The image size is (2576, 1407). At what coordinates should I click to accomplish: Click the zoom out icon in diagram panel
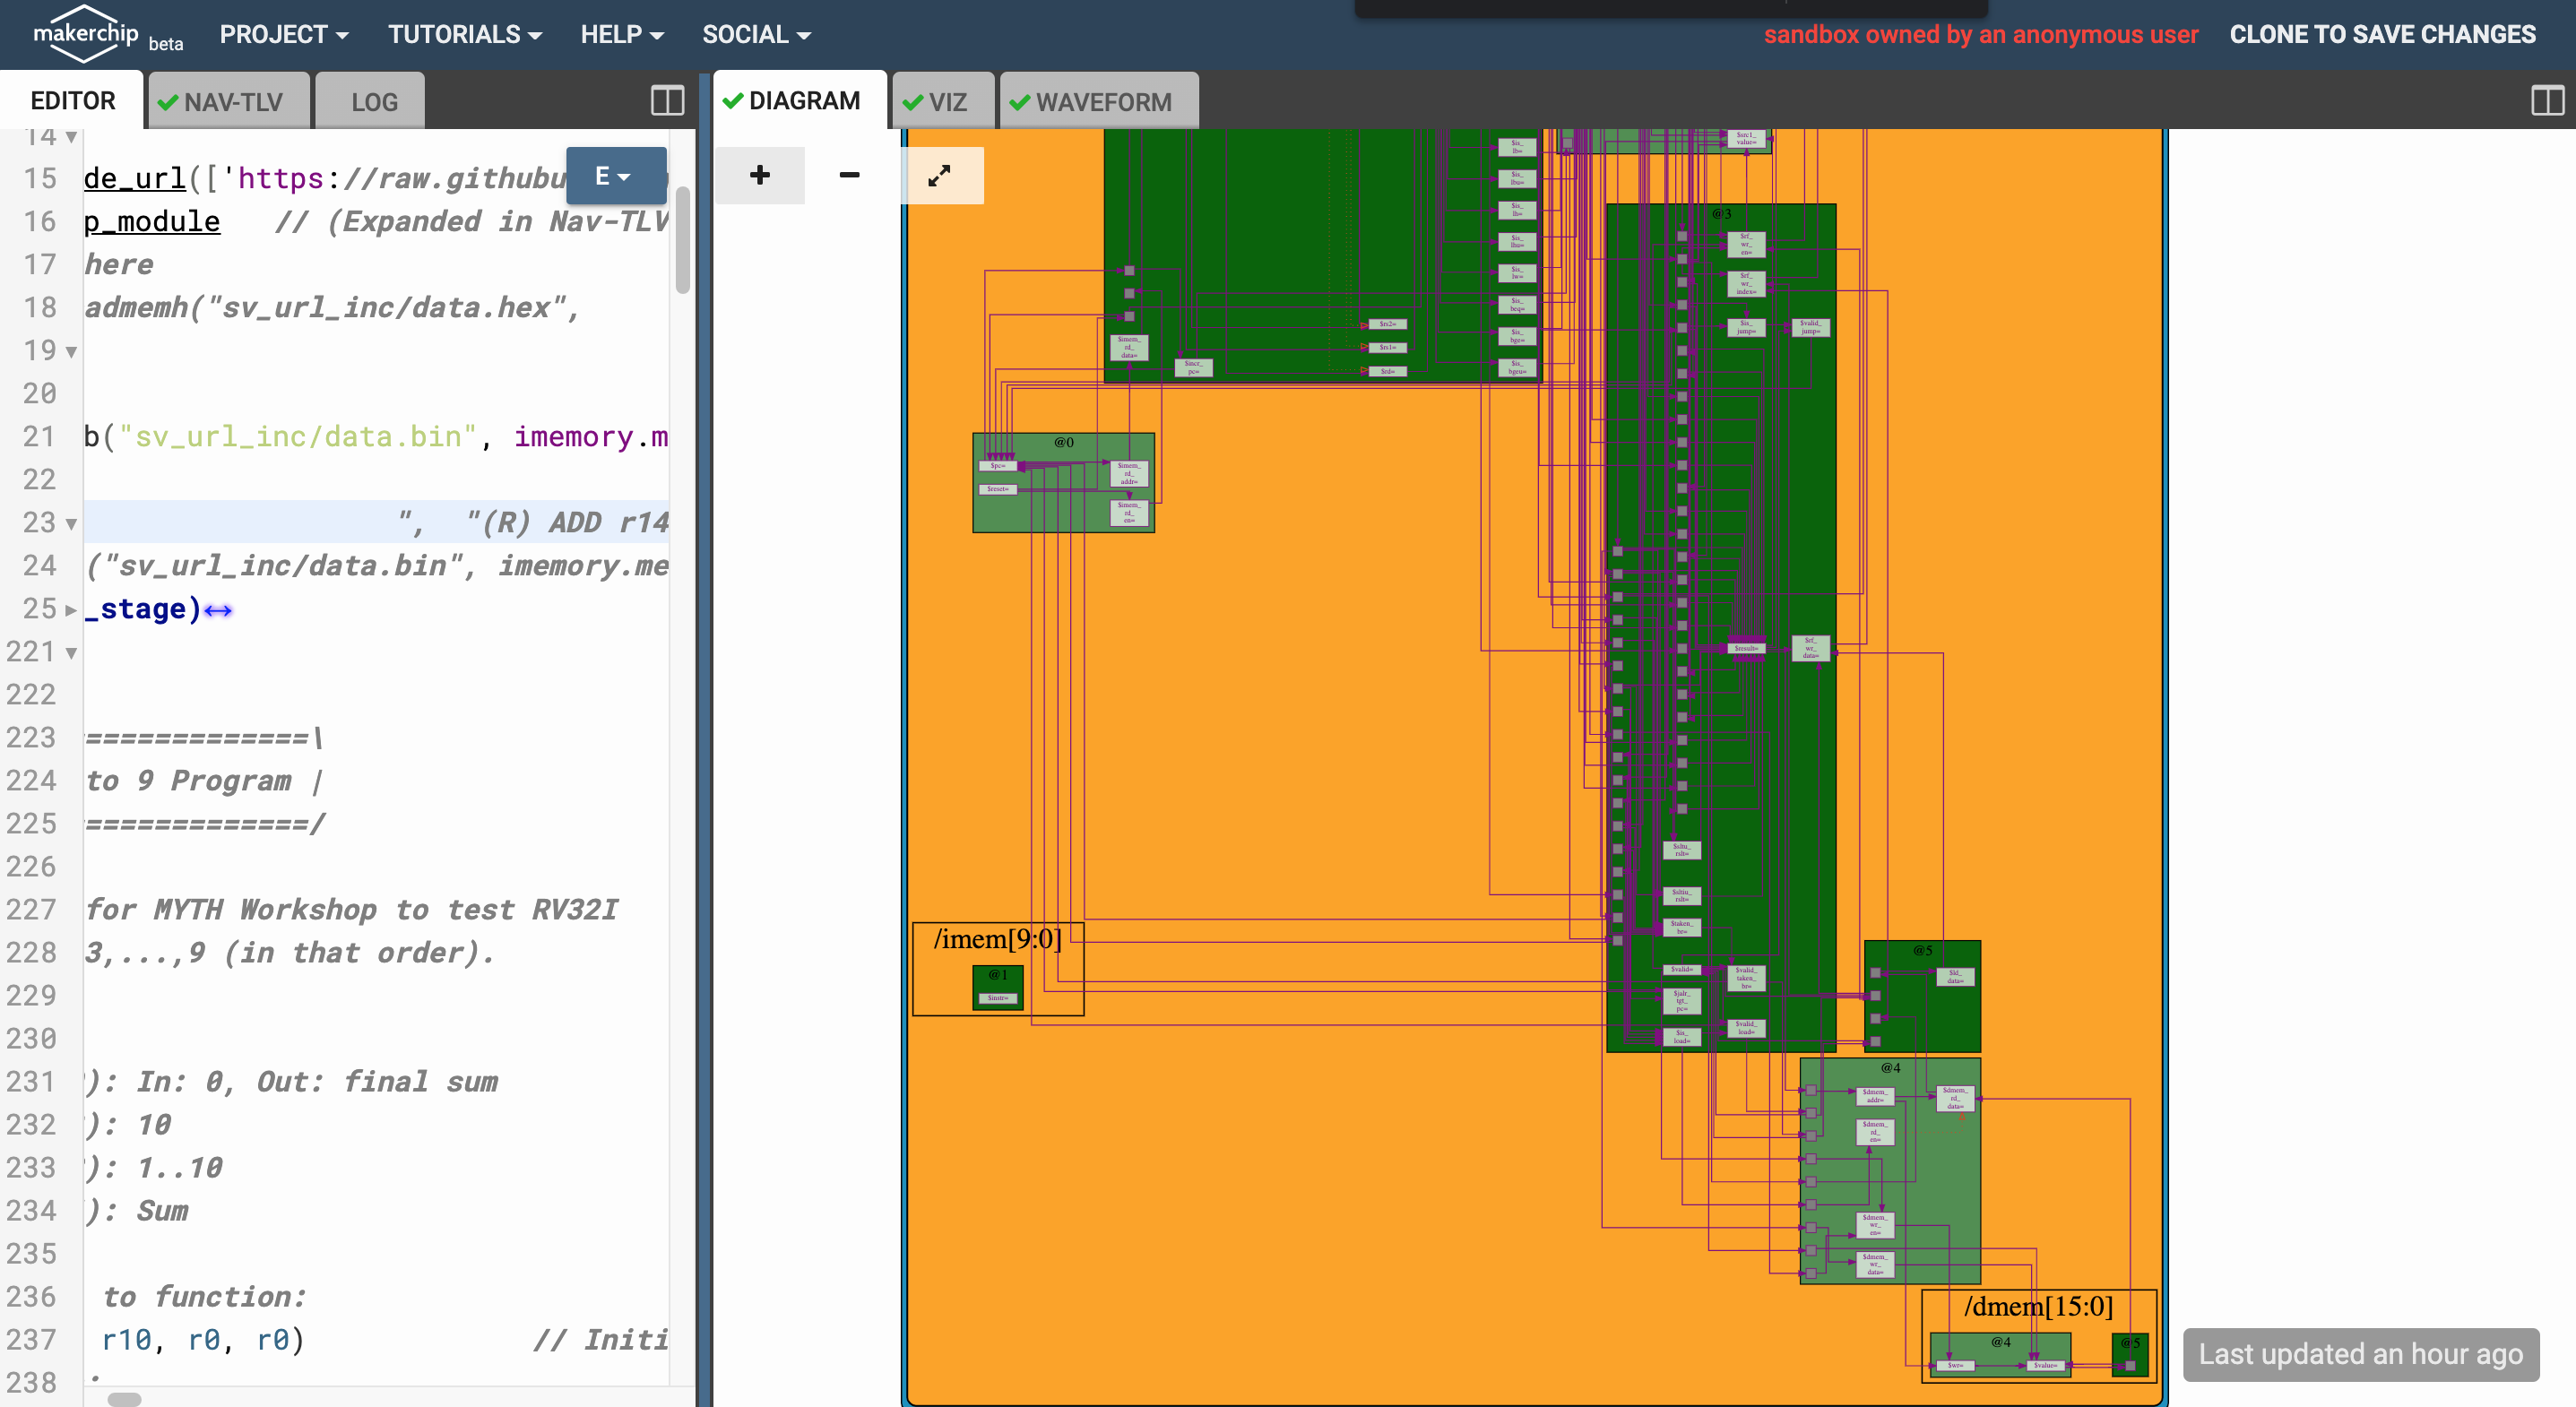pos(849,173)
